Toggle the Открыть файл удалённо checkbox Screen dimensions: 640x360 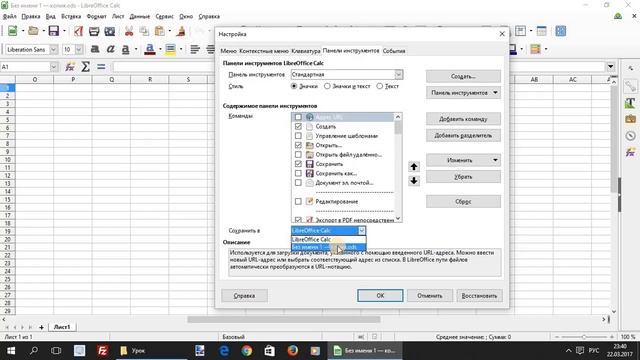[x=298, y=155]
